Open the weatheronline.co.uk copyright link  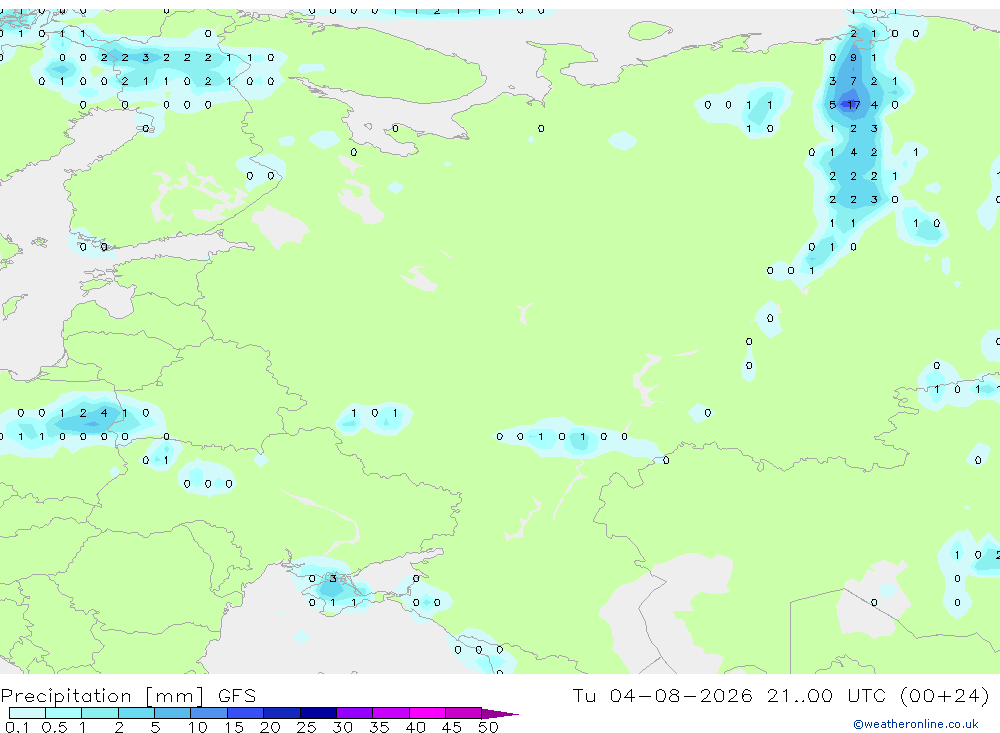[x=916, y=724]
